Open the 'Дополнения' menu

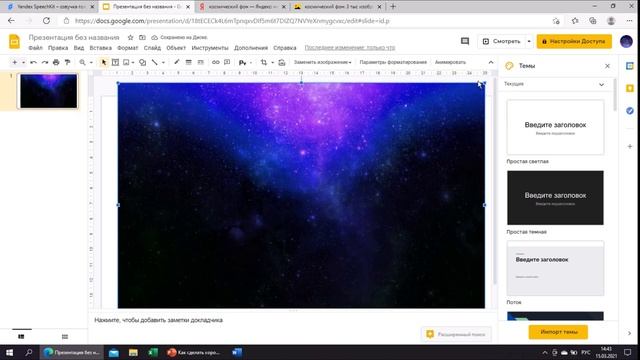point(251,48)
